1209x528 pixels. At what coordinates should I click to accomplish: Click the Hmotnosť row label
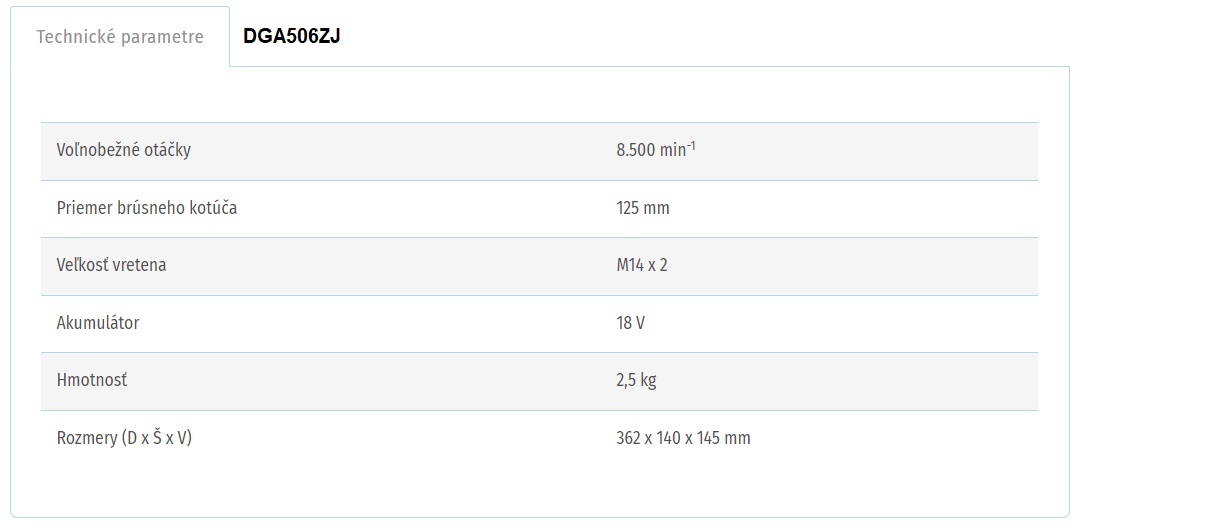(92, 380)
